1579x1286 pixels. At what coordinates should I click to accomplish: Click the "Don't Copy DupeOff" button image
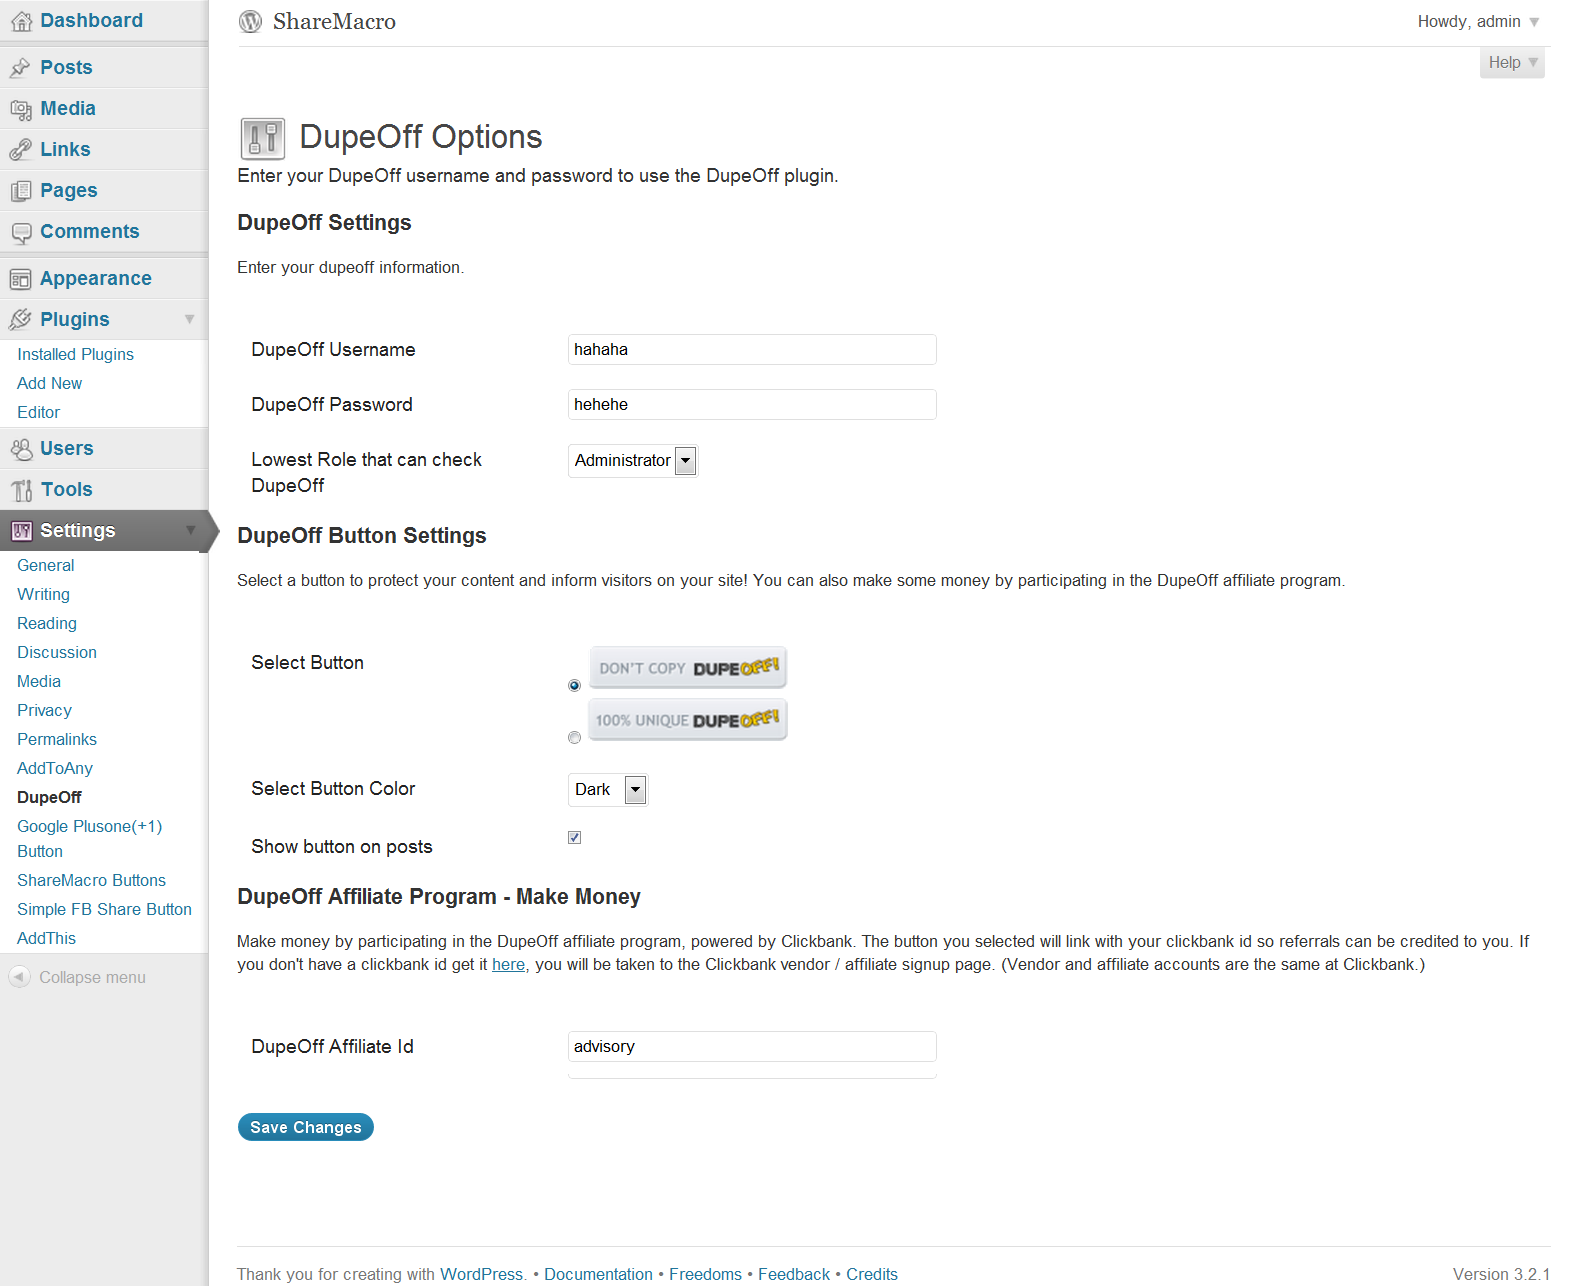click(688, 668)
